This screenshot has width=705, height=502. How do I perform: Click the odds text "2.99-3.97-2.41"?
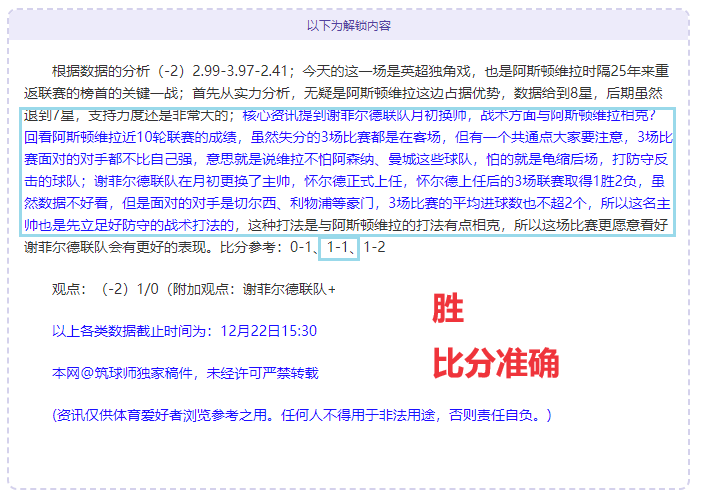[x=240, y=71]
